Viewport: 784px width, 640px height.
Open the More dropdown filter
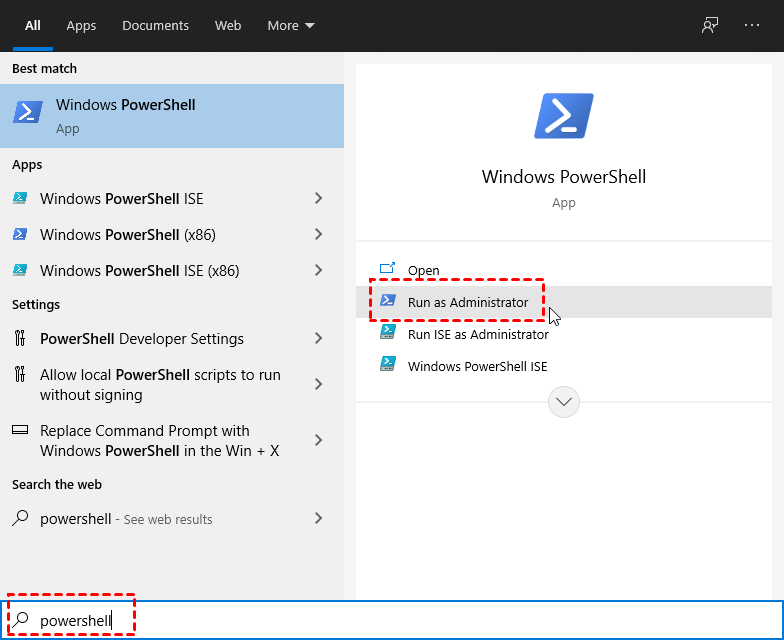pyautogui.click(x=291, y=25)
